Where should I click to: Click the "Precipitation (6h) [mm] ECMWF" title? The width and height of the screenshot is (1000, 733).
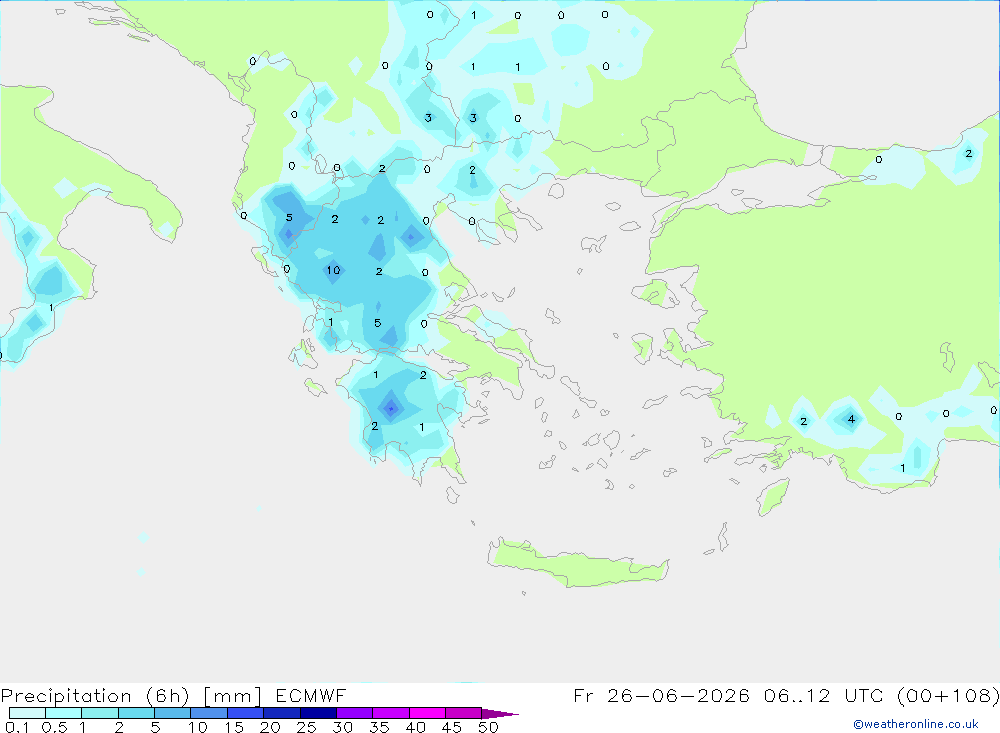point(173,695)
